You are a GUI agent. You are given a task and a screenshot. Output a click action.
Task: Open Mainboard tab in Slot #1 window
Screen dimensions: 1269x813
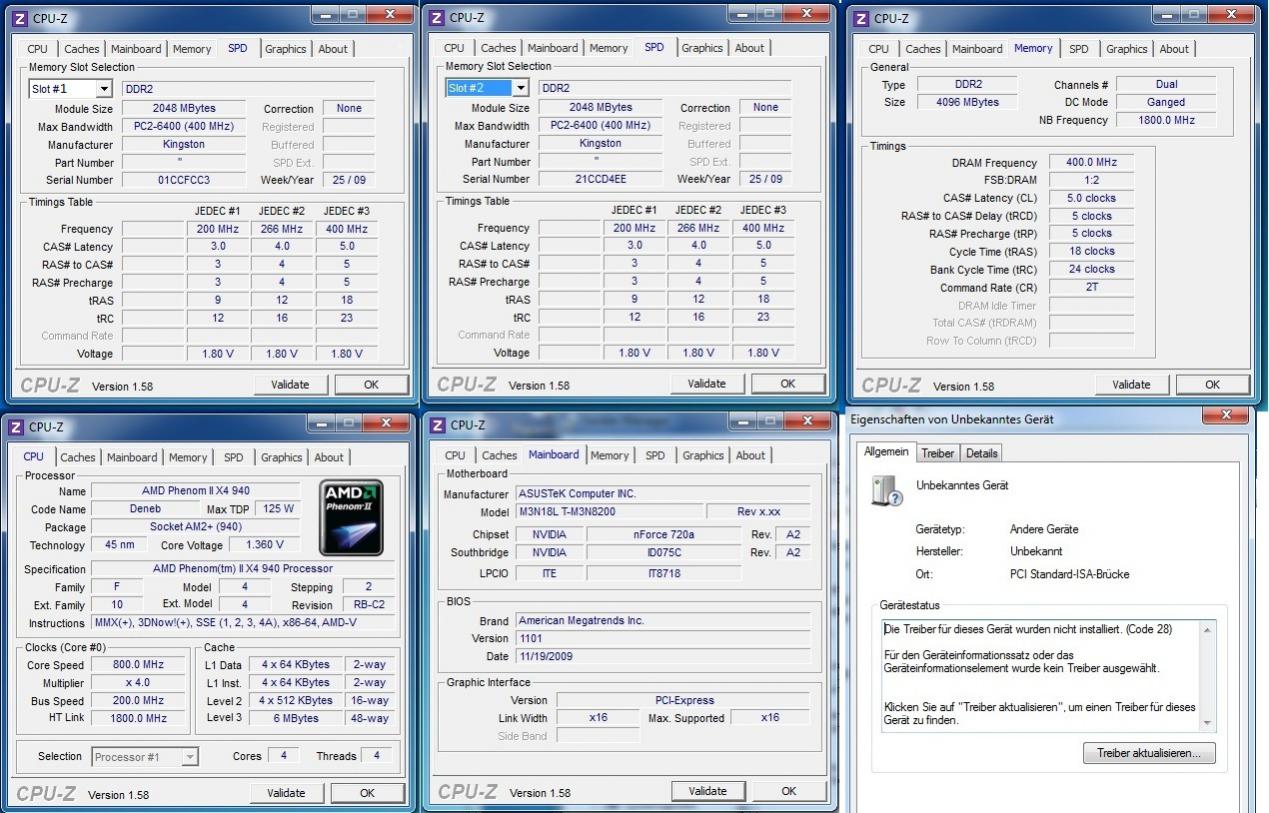click(136, 48)
